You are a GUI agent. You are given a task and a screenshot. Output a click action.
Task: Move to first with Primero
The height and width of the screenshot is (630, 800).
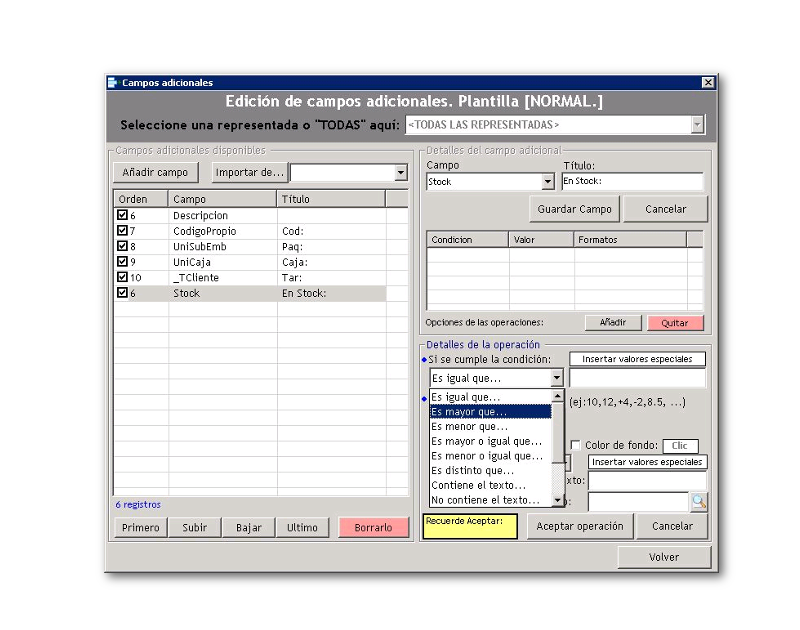point(141,527)
